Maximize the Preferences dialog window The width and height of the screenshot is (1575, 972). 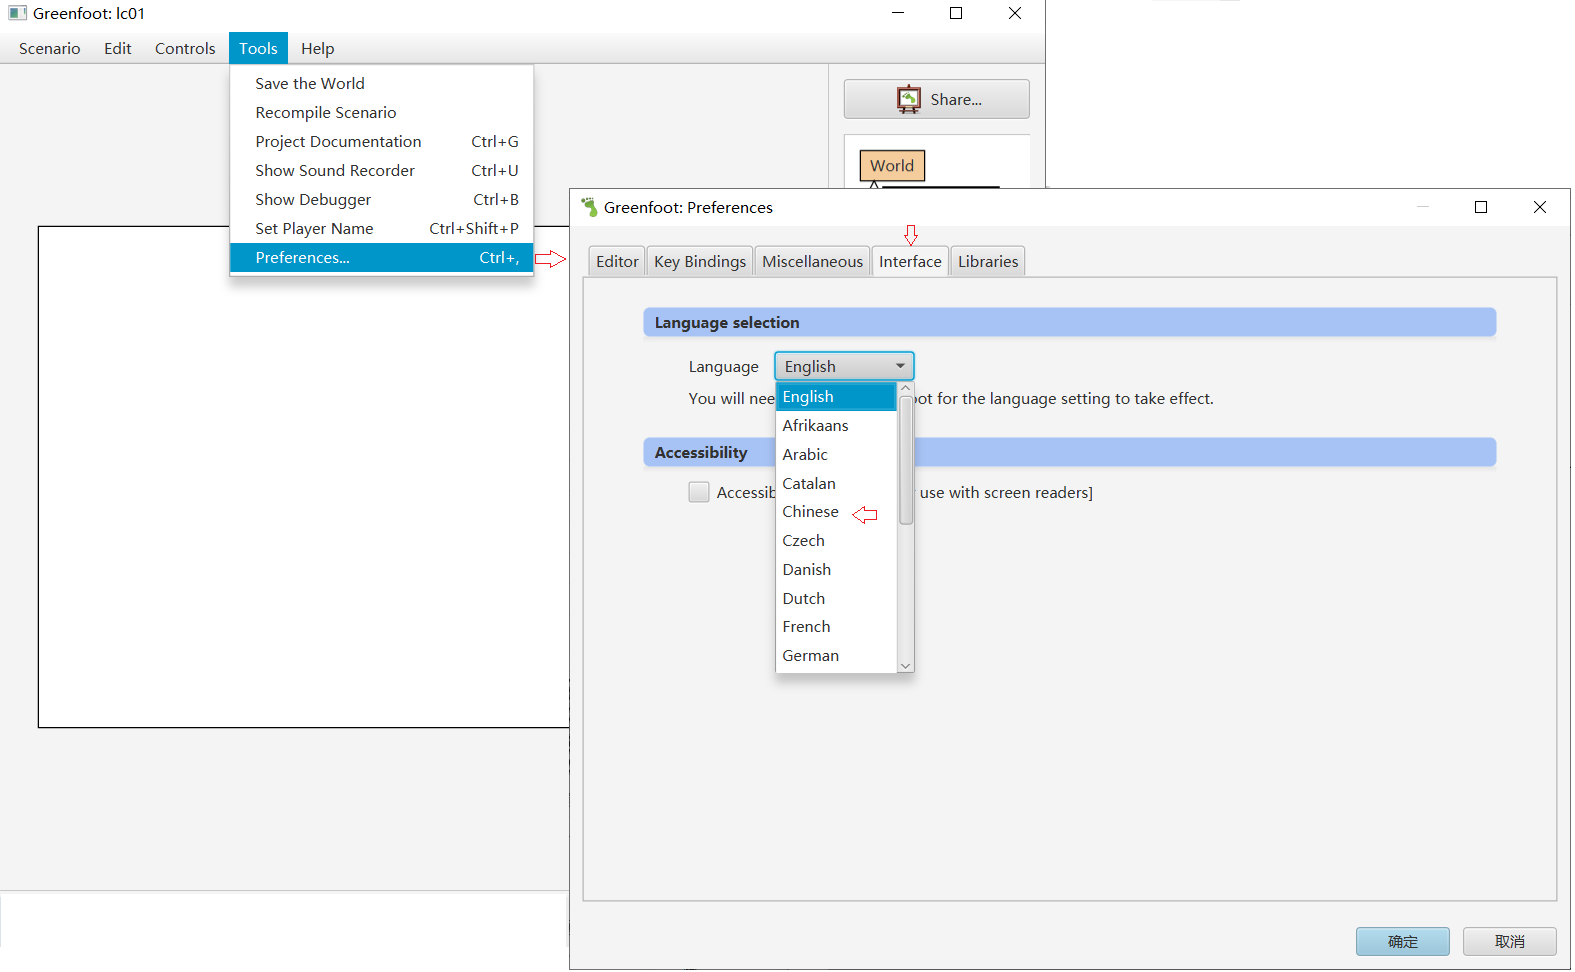pos(1481,207)
